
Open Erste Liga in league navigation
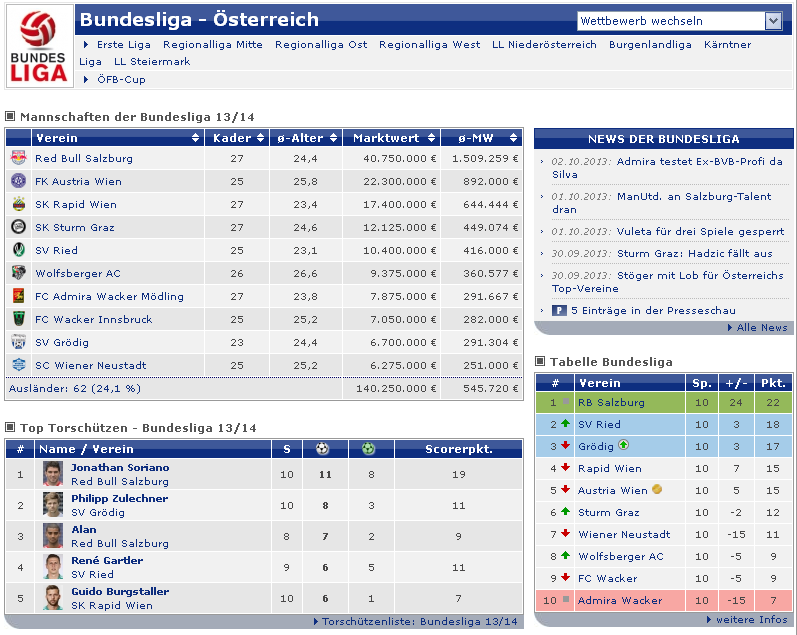click(x=124, y=45)
